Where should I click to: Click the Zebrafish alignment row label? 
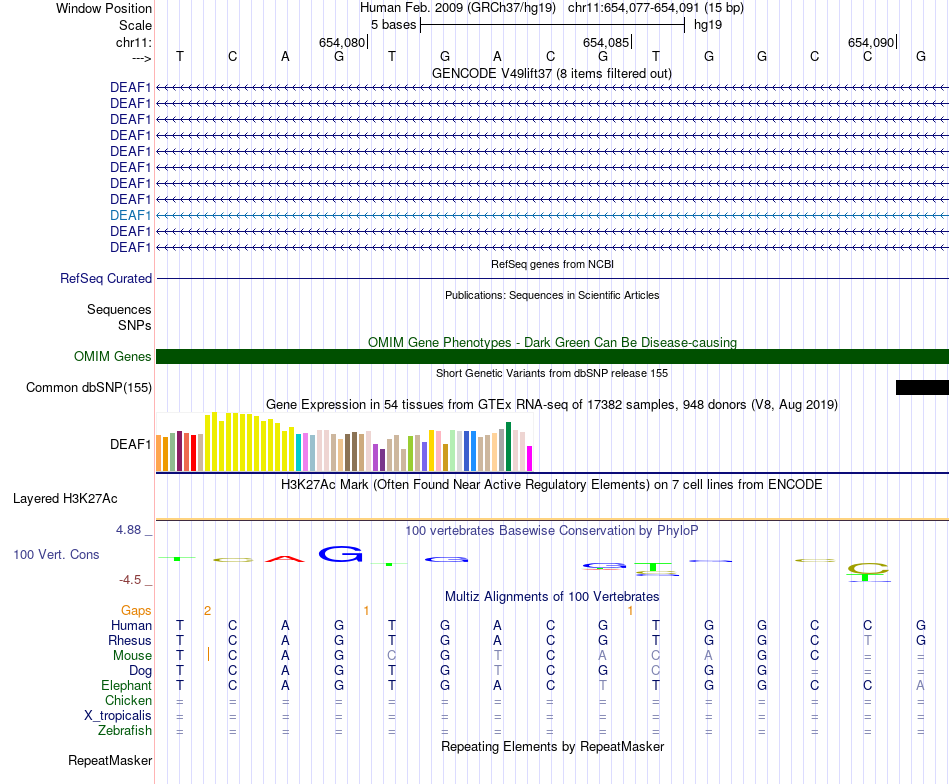tap(125, 730)
